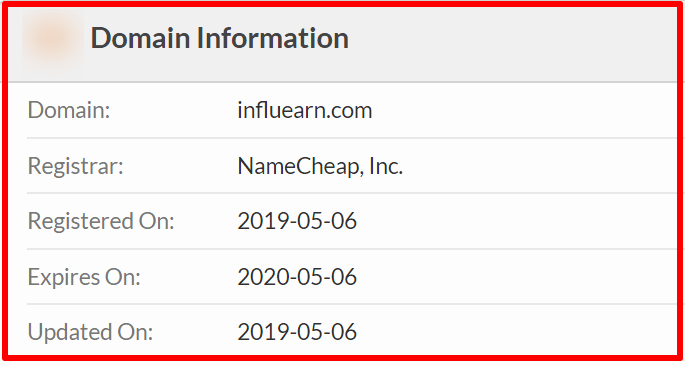Select the expiry date 2020-05-06
The height and width of the screenshot is (366, 685).
297,277
